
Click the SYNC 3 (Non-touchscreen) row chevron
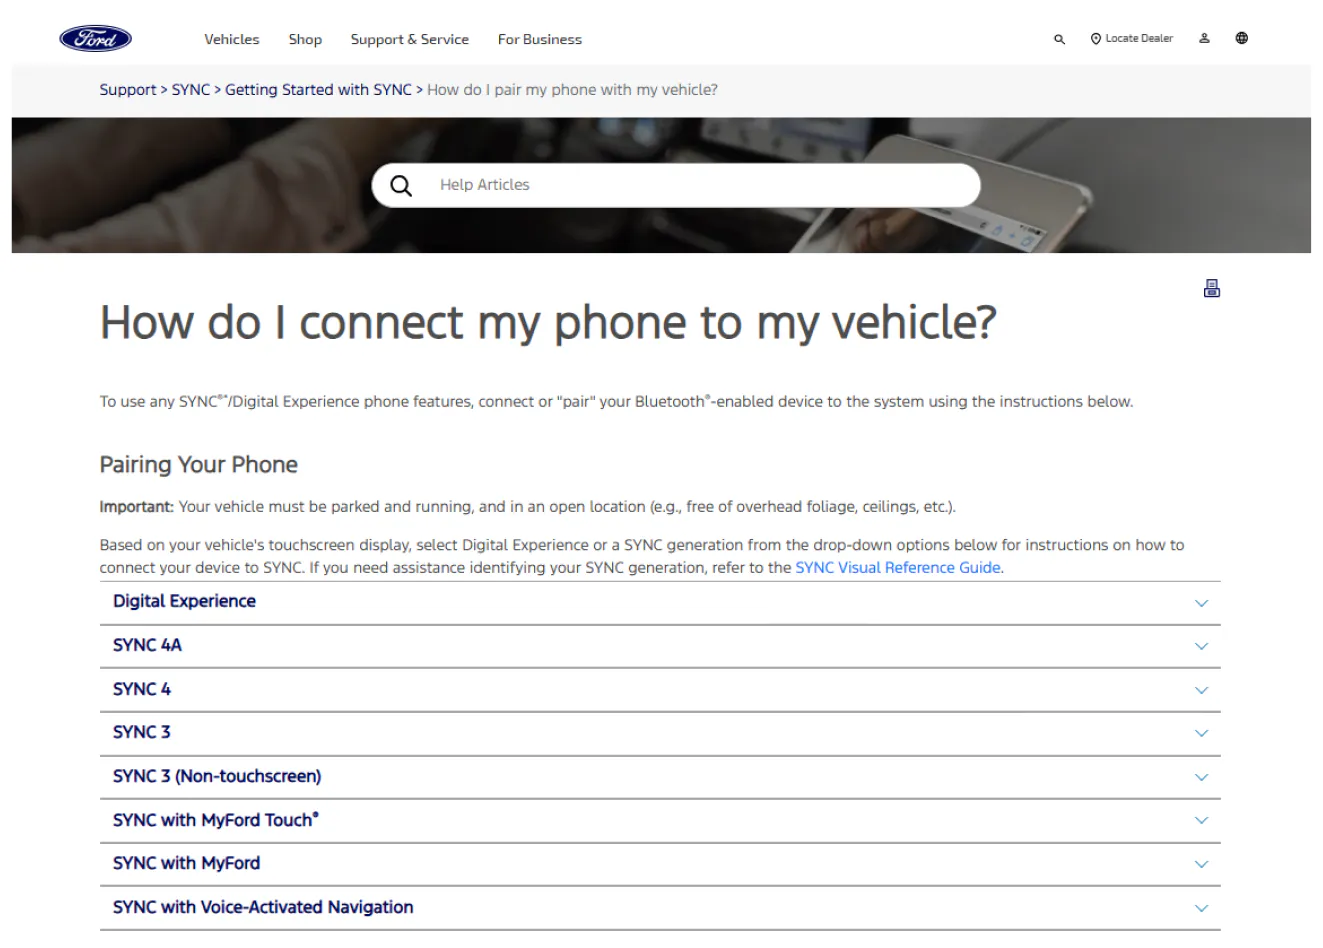tap(1202, 777)
